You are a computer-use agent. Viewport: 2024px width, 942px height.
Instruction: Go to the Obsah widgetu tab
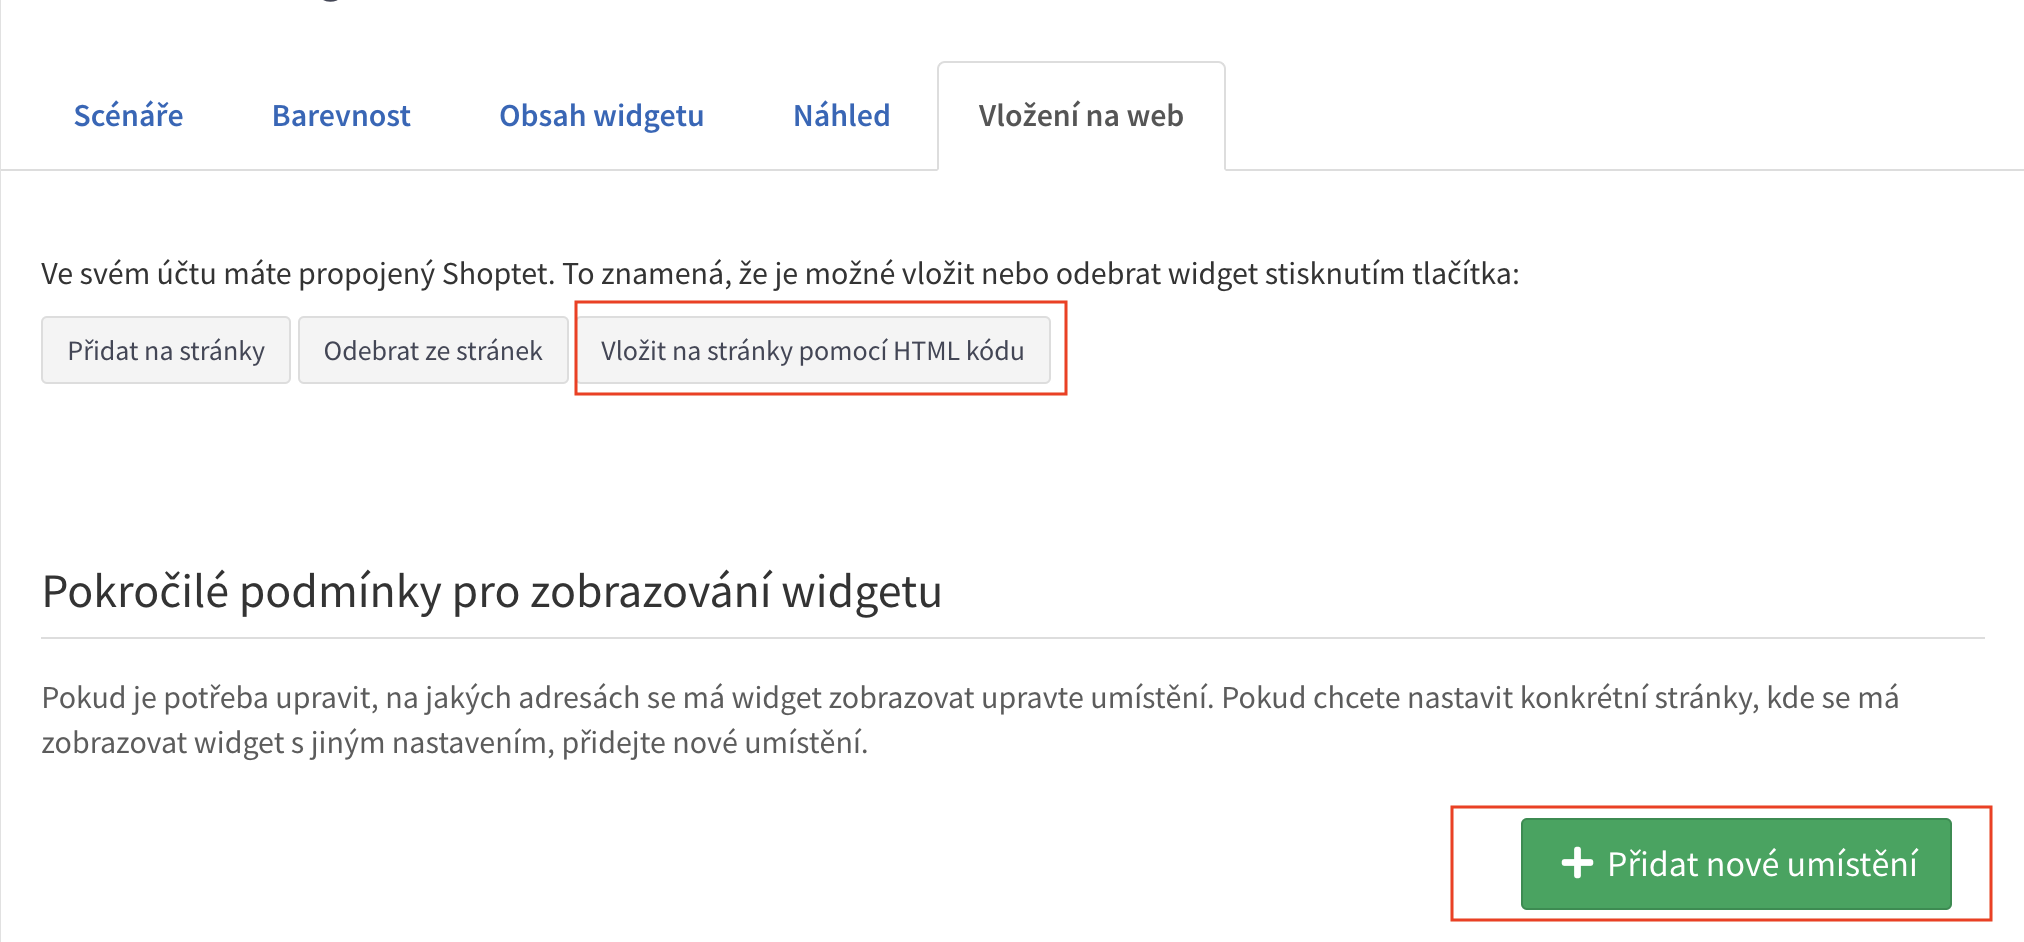pos(601,116)
